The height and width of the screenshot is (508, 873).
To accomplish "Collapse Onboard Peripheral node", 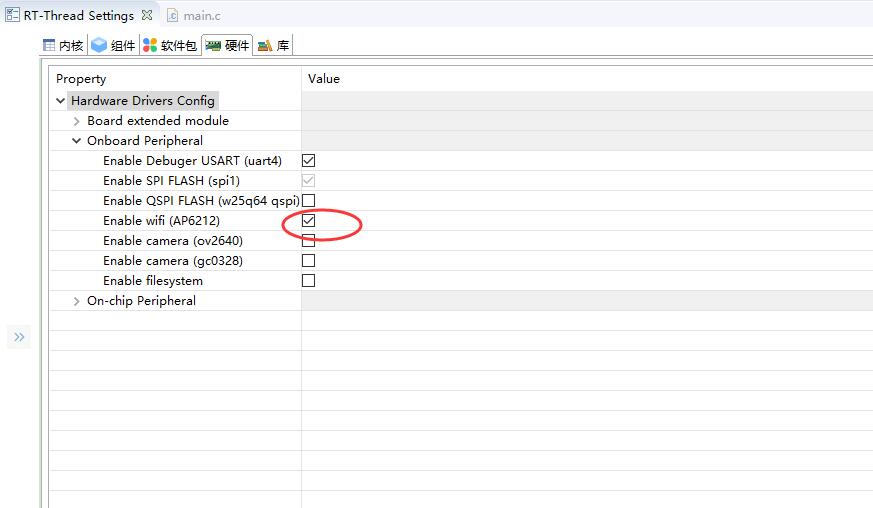I will pos(77,141).
